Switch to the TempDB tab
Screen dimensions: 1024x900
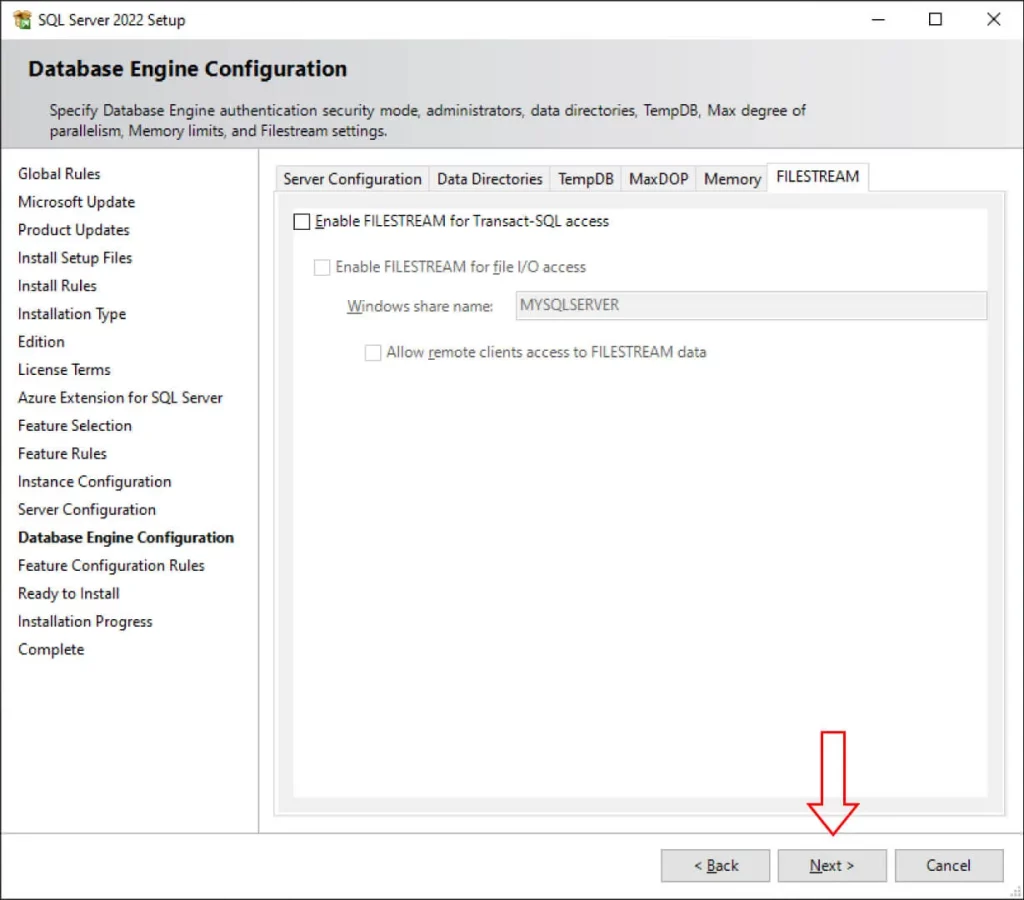[584, 178]
